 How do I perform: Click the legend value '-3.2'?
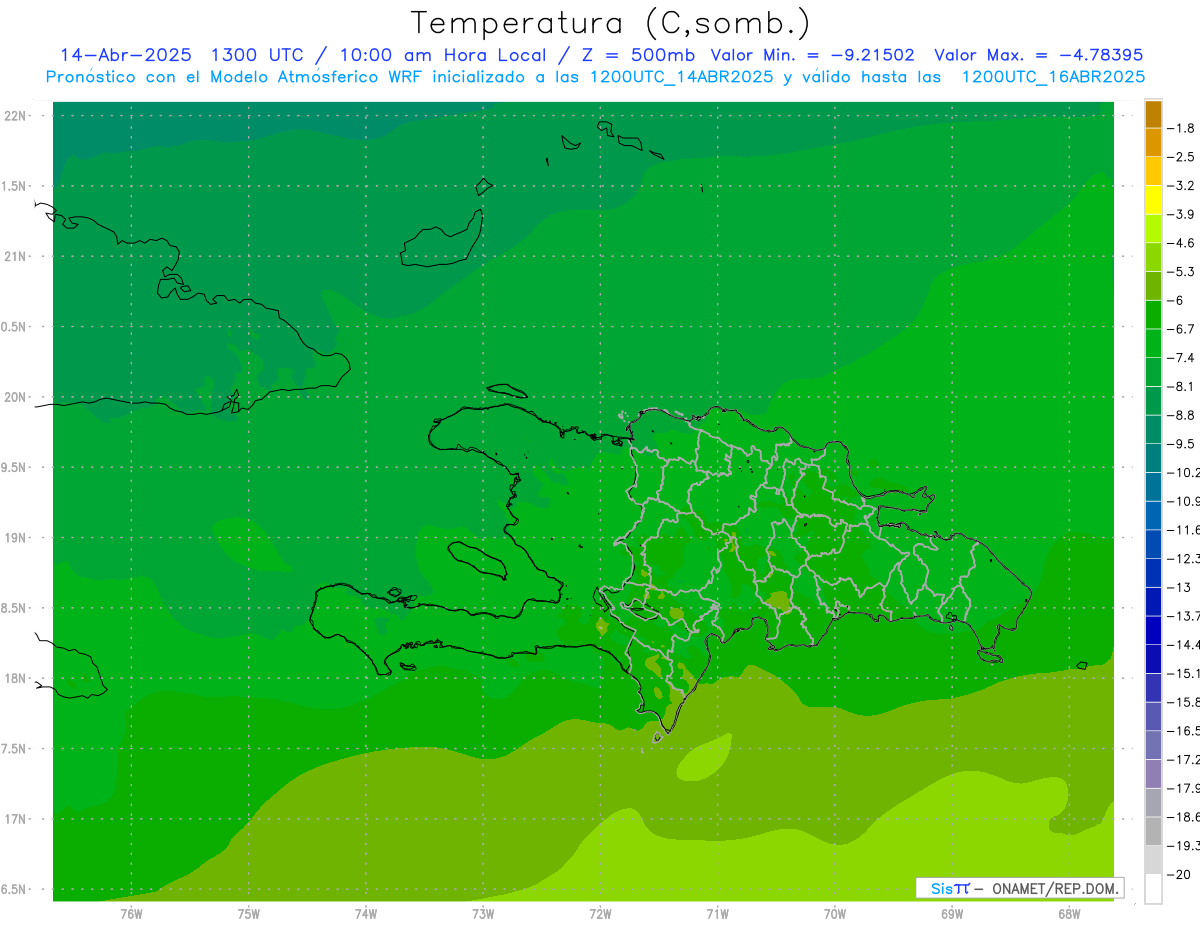pos(1181,186)
